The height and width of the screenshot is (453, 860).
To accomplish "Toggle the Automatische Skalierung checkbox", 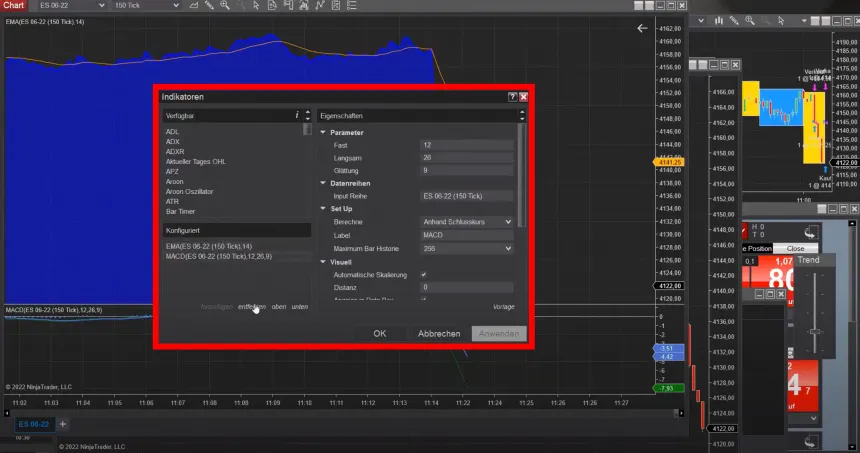I will 424,274.
